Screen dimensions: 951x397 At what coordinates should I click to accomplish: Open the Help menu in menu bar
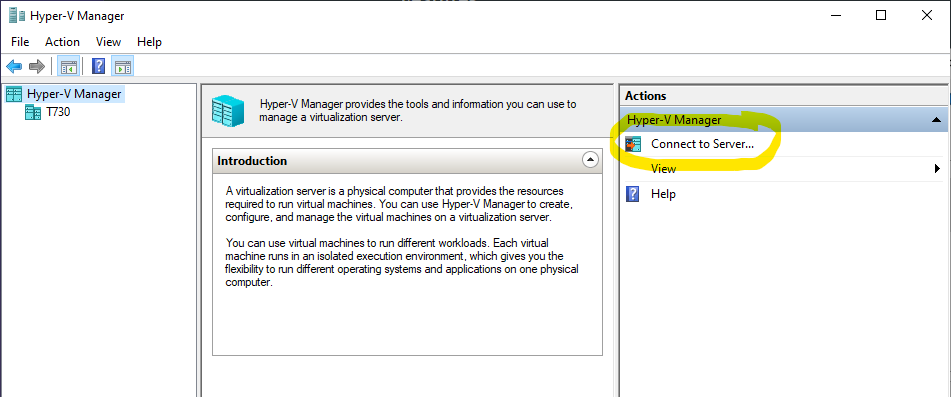pyautogui.click(x=149, y=42)
